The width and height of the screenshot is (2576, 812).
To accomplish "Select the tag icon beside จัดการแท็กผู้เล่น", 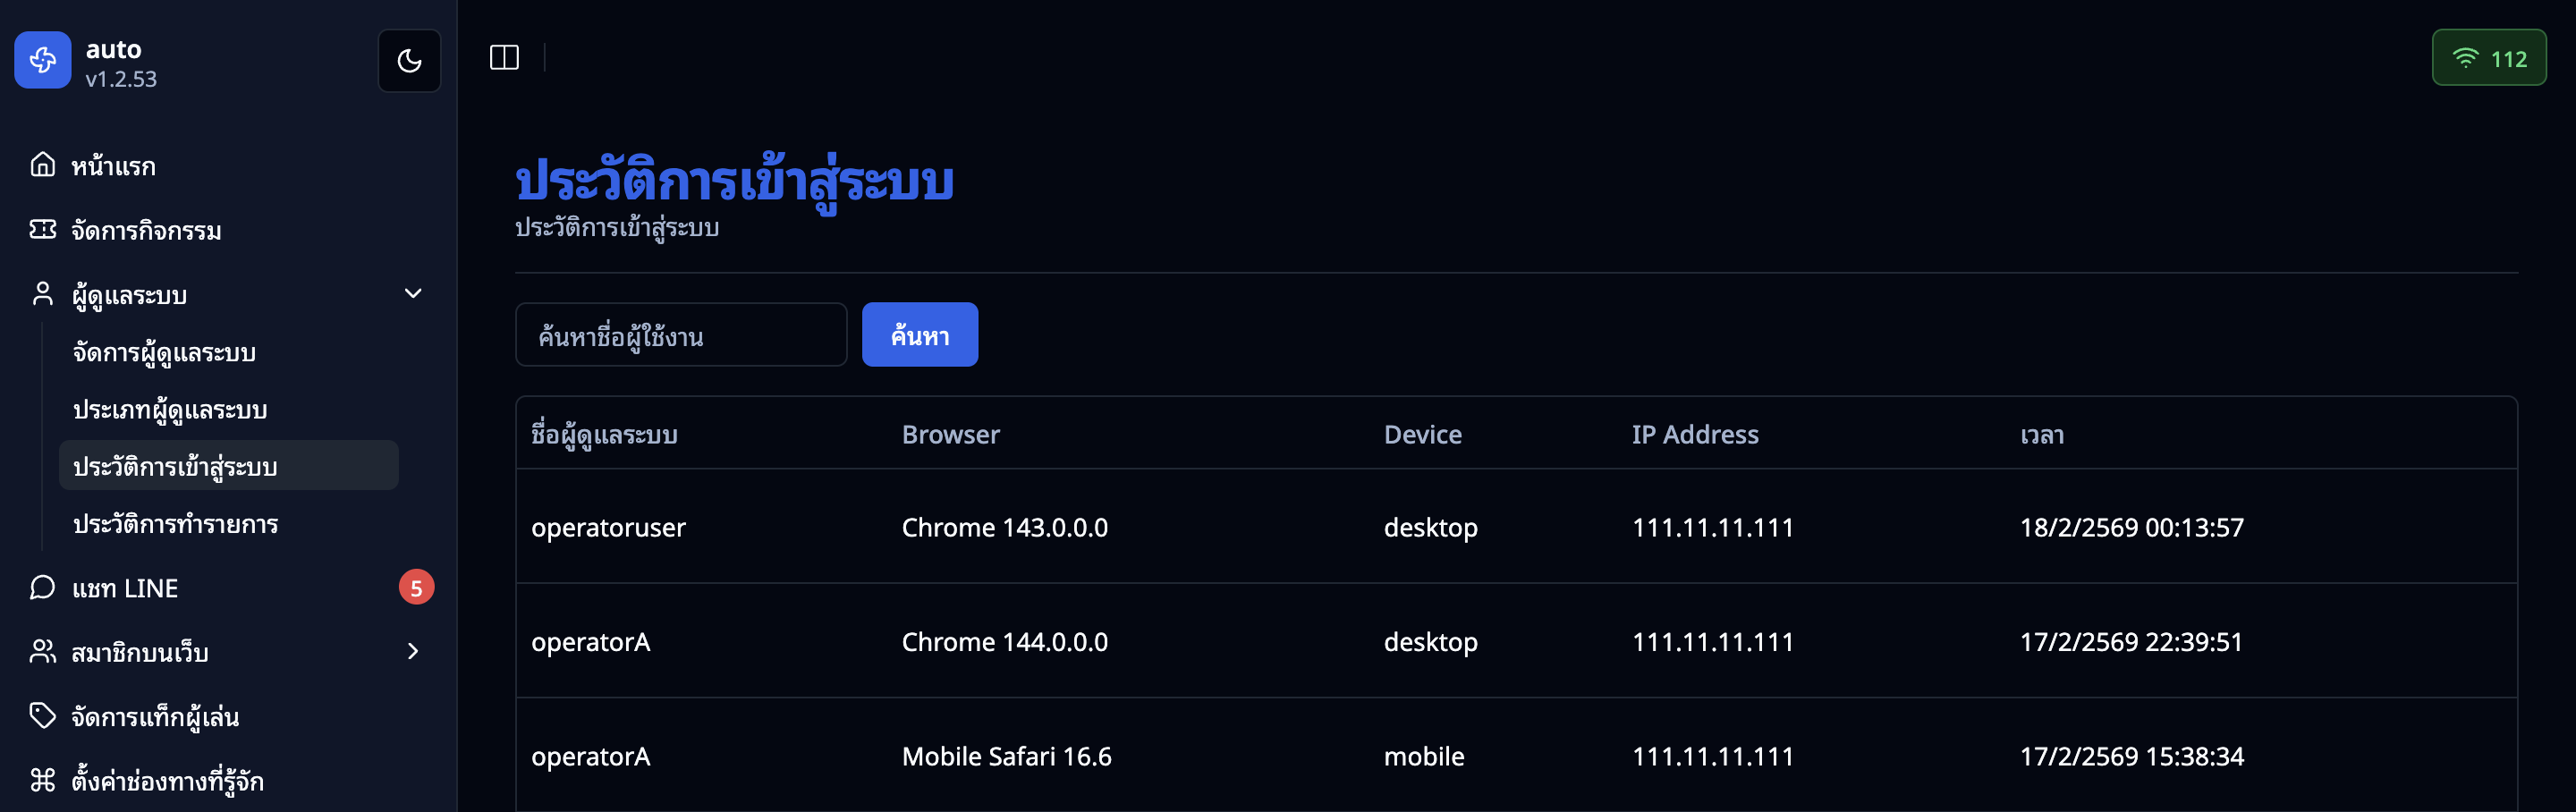I will tap(41, 716).
